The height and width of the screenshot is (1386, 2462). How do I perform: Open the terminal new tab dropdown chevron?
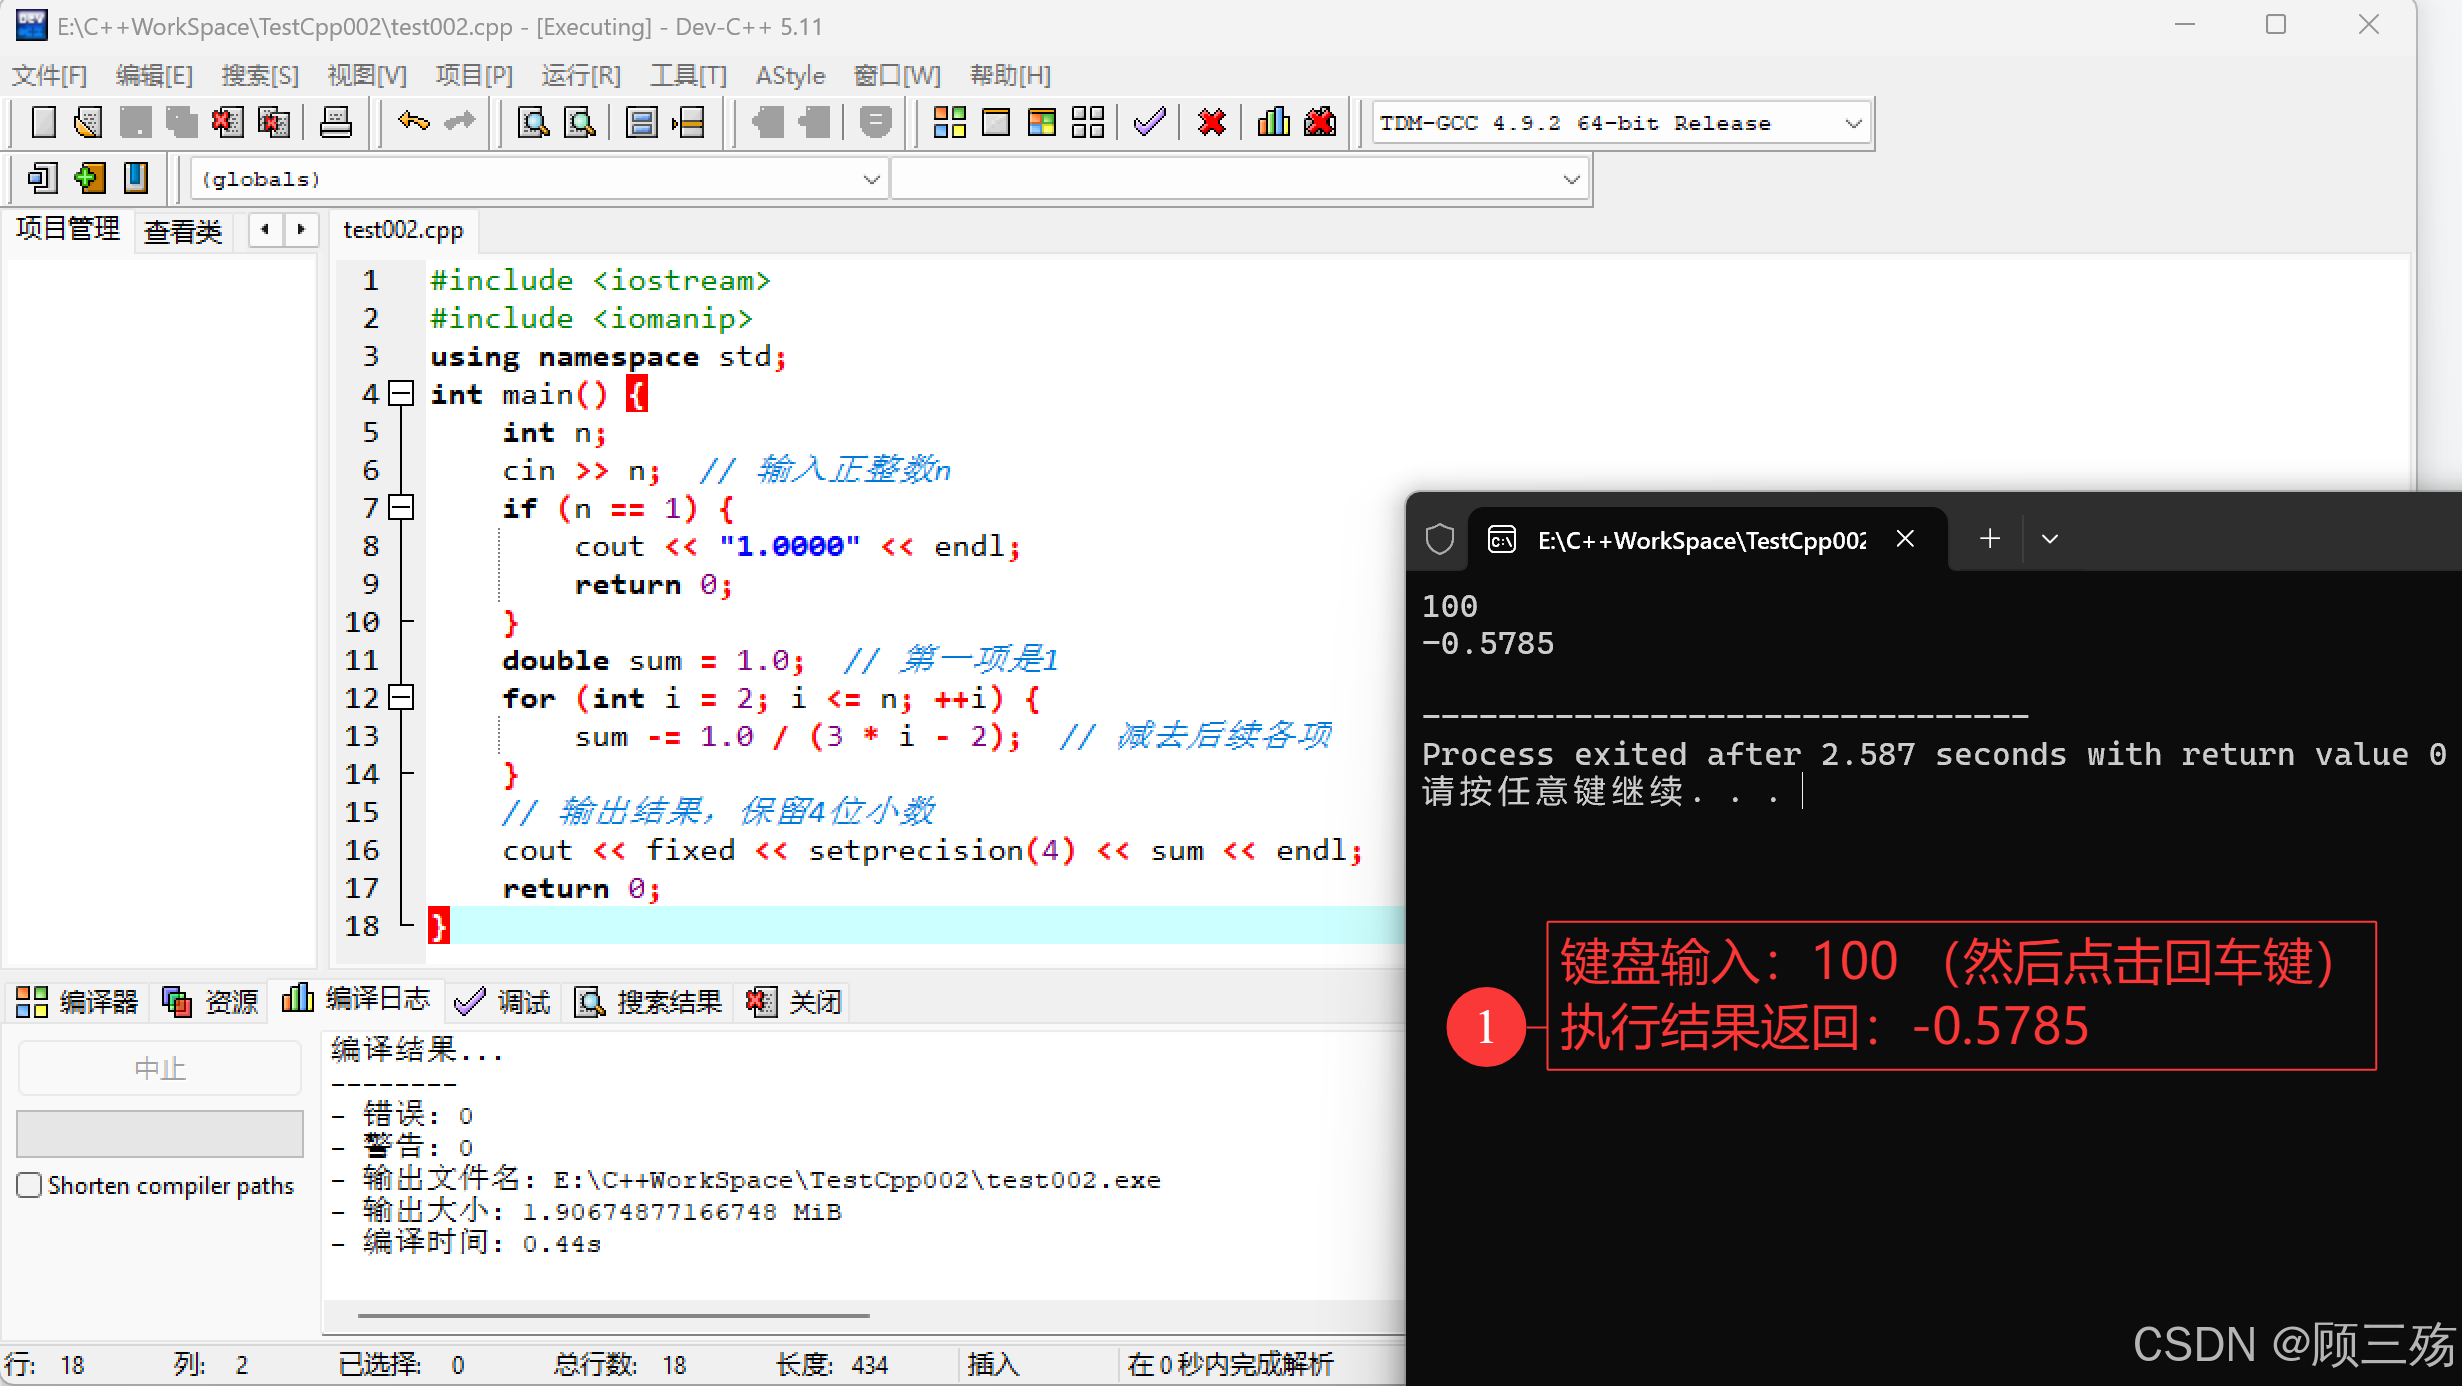(x=2049, y=540)
